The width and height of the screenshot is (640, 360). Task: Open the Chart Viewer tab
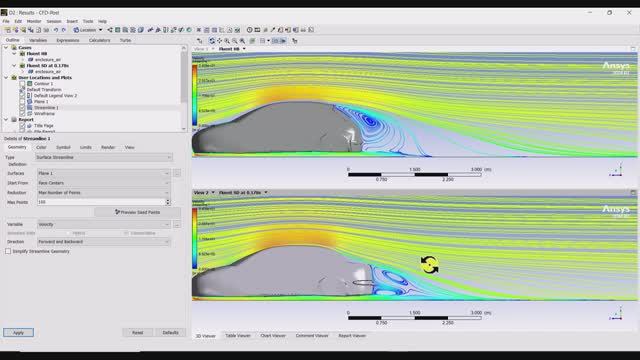point(273,336)
